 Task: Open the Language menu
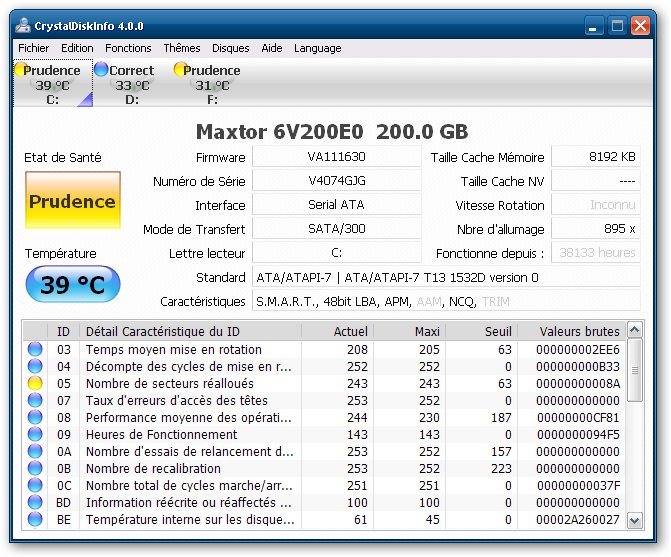317,48
